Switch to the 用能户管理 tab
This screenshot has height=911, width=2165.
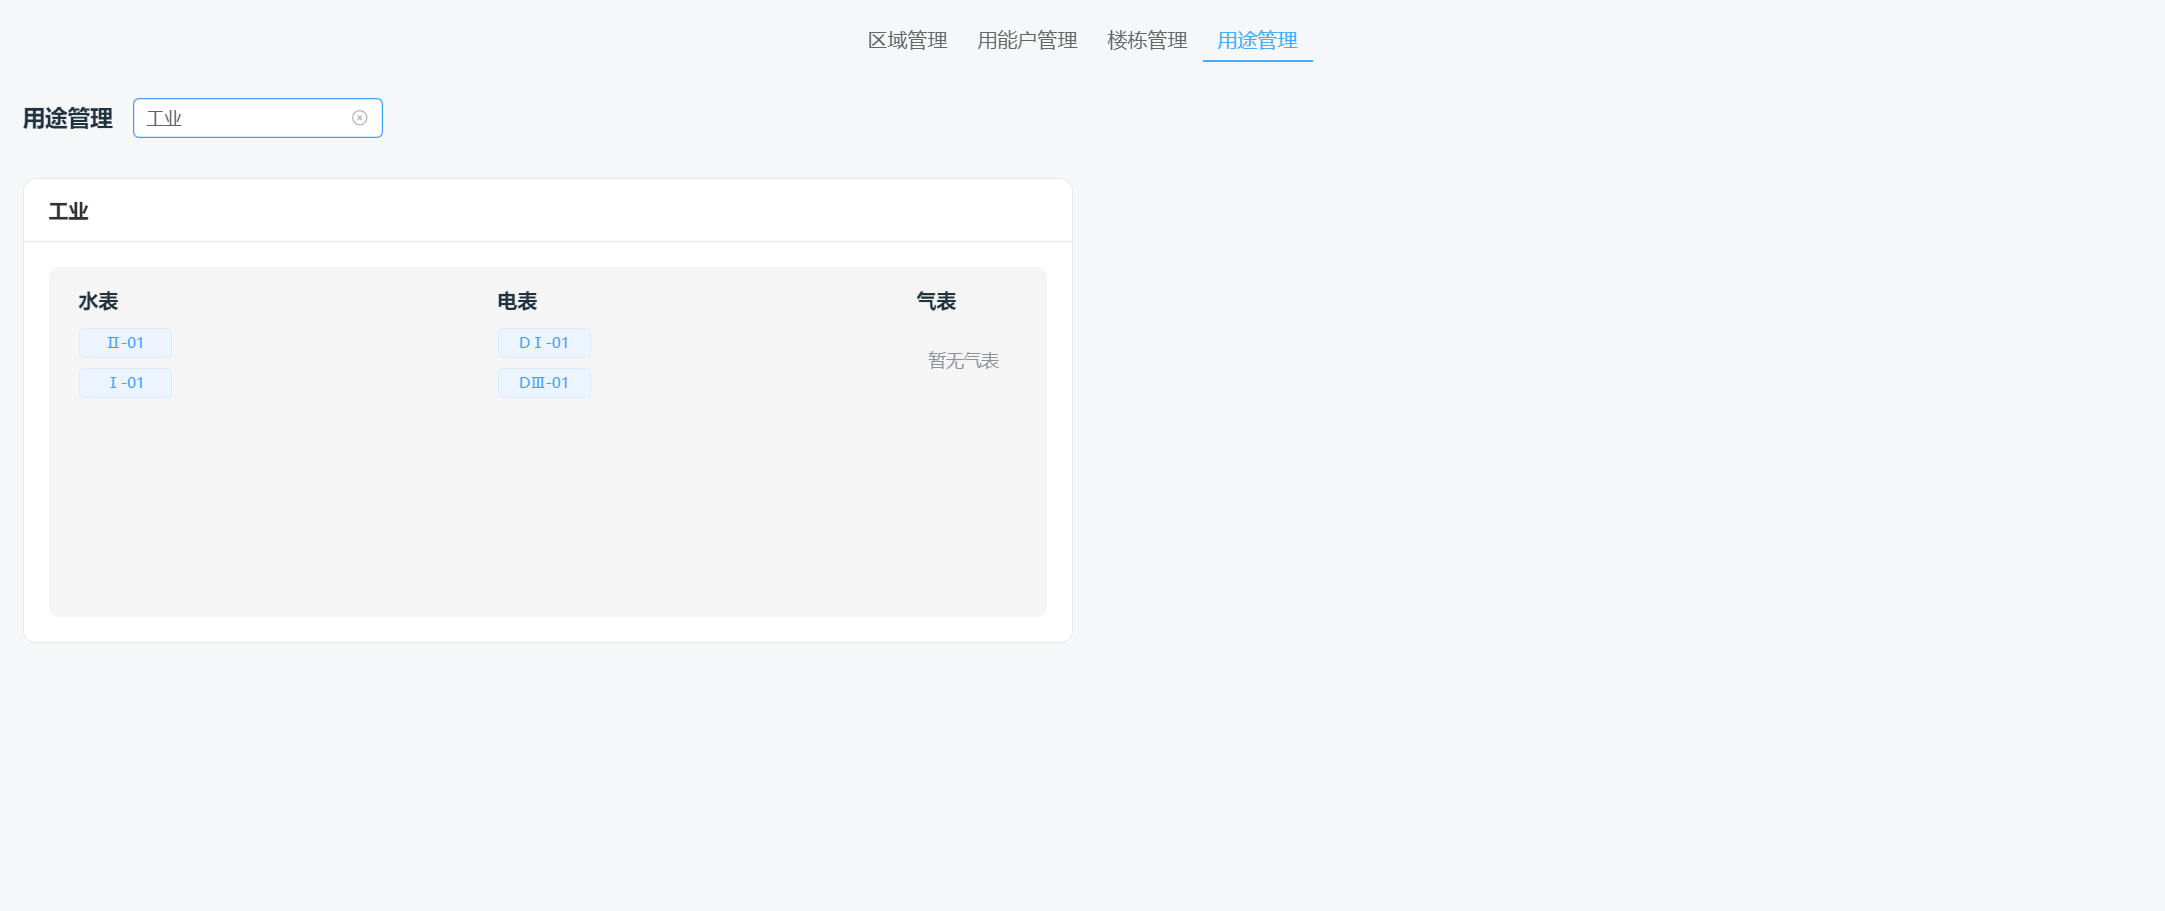pos(1027,40)
